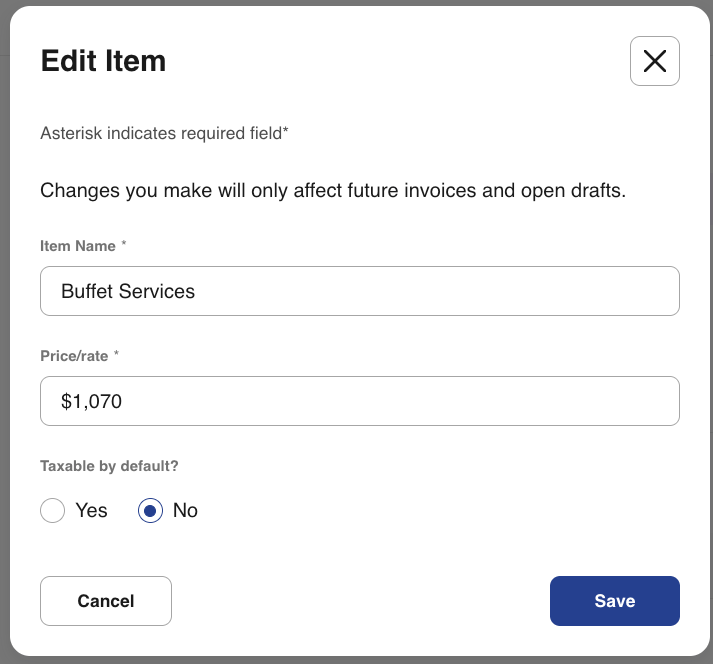This screenshot has height=664, width=713.
Task: Choose the No taxable radio button
Action: tap(150, 511)
